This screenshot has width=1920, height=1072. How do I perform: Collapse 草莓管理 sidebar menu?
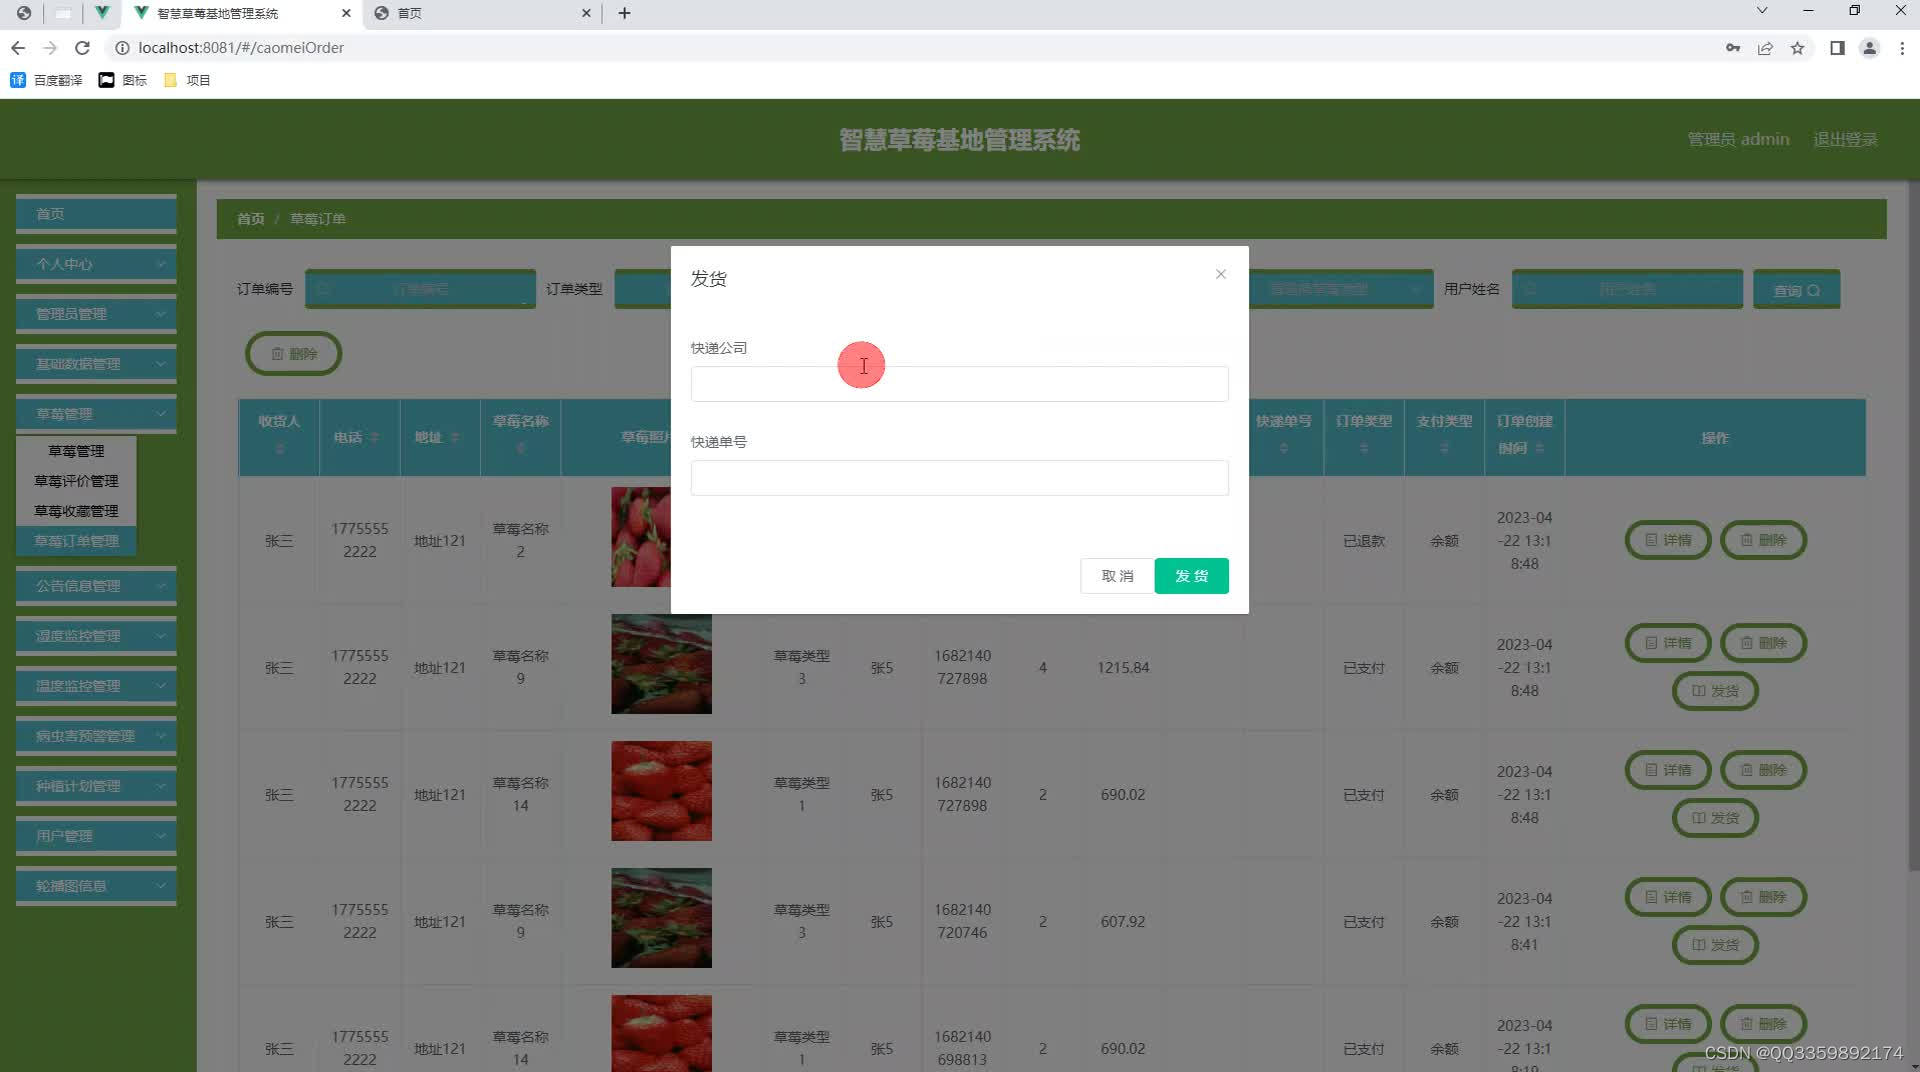[96, 414]
